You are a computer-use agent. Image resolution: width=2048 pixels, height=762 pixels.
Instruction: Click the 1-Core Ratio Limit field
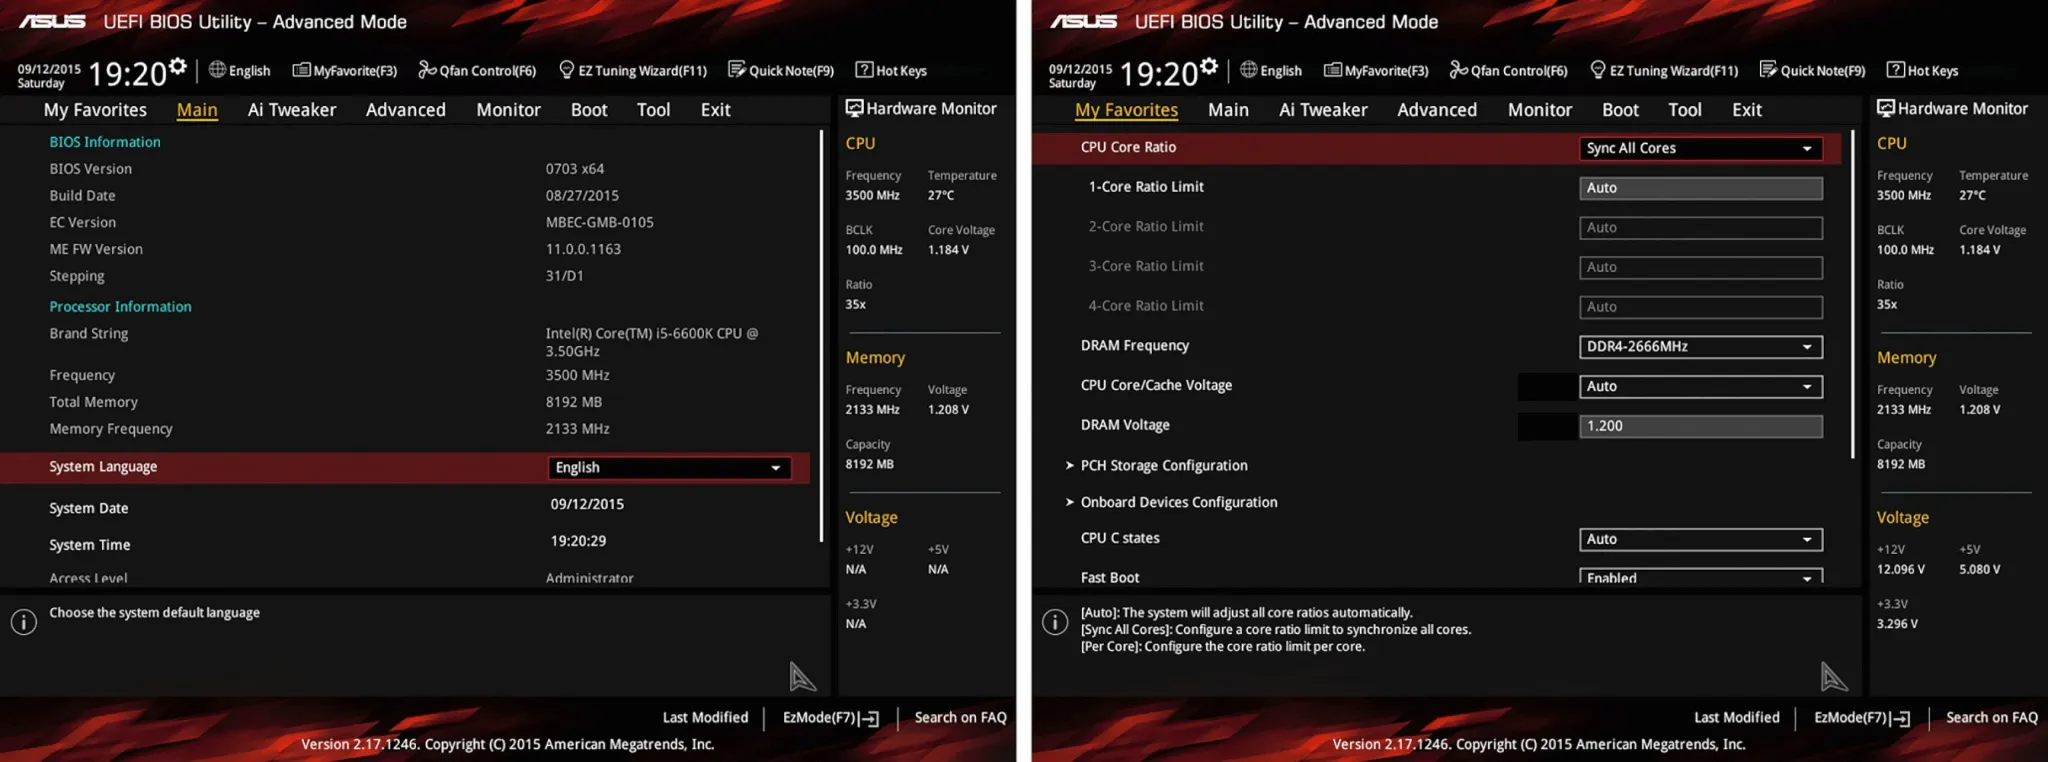pos(1701,188)
